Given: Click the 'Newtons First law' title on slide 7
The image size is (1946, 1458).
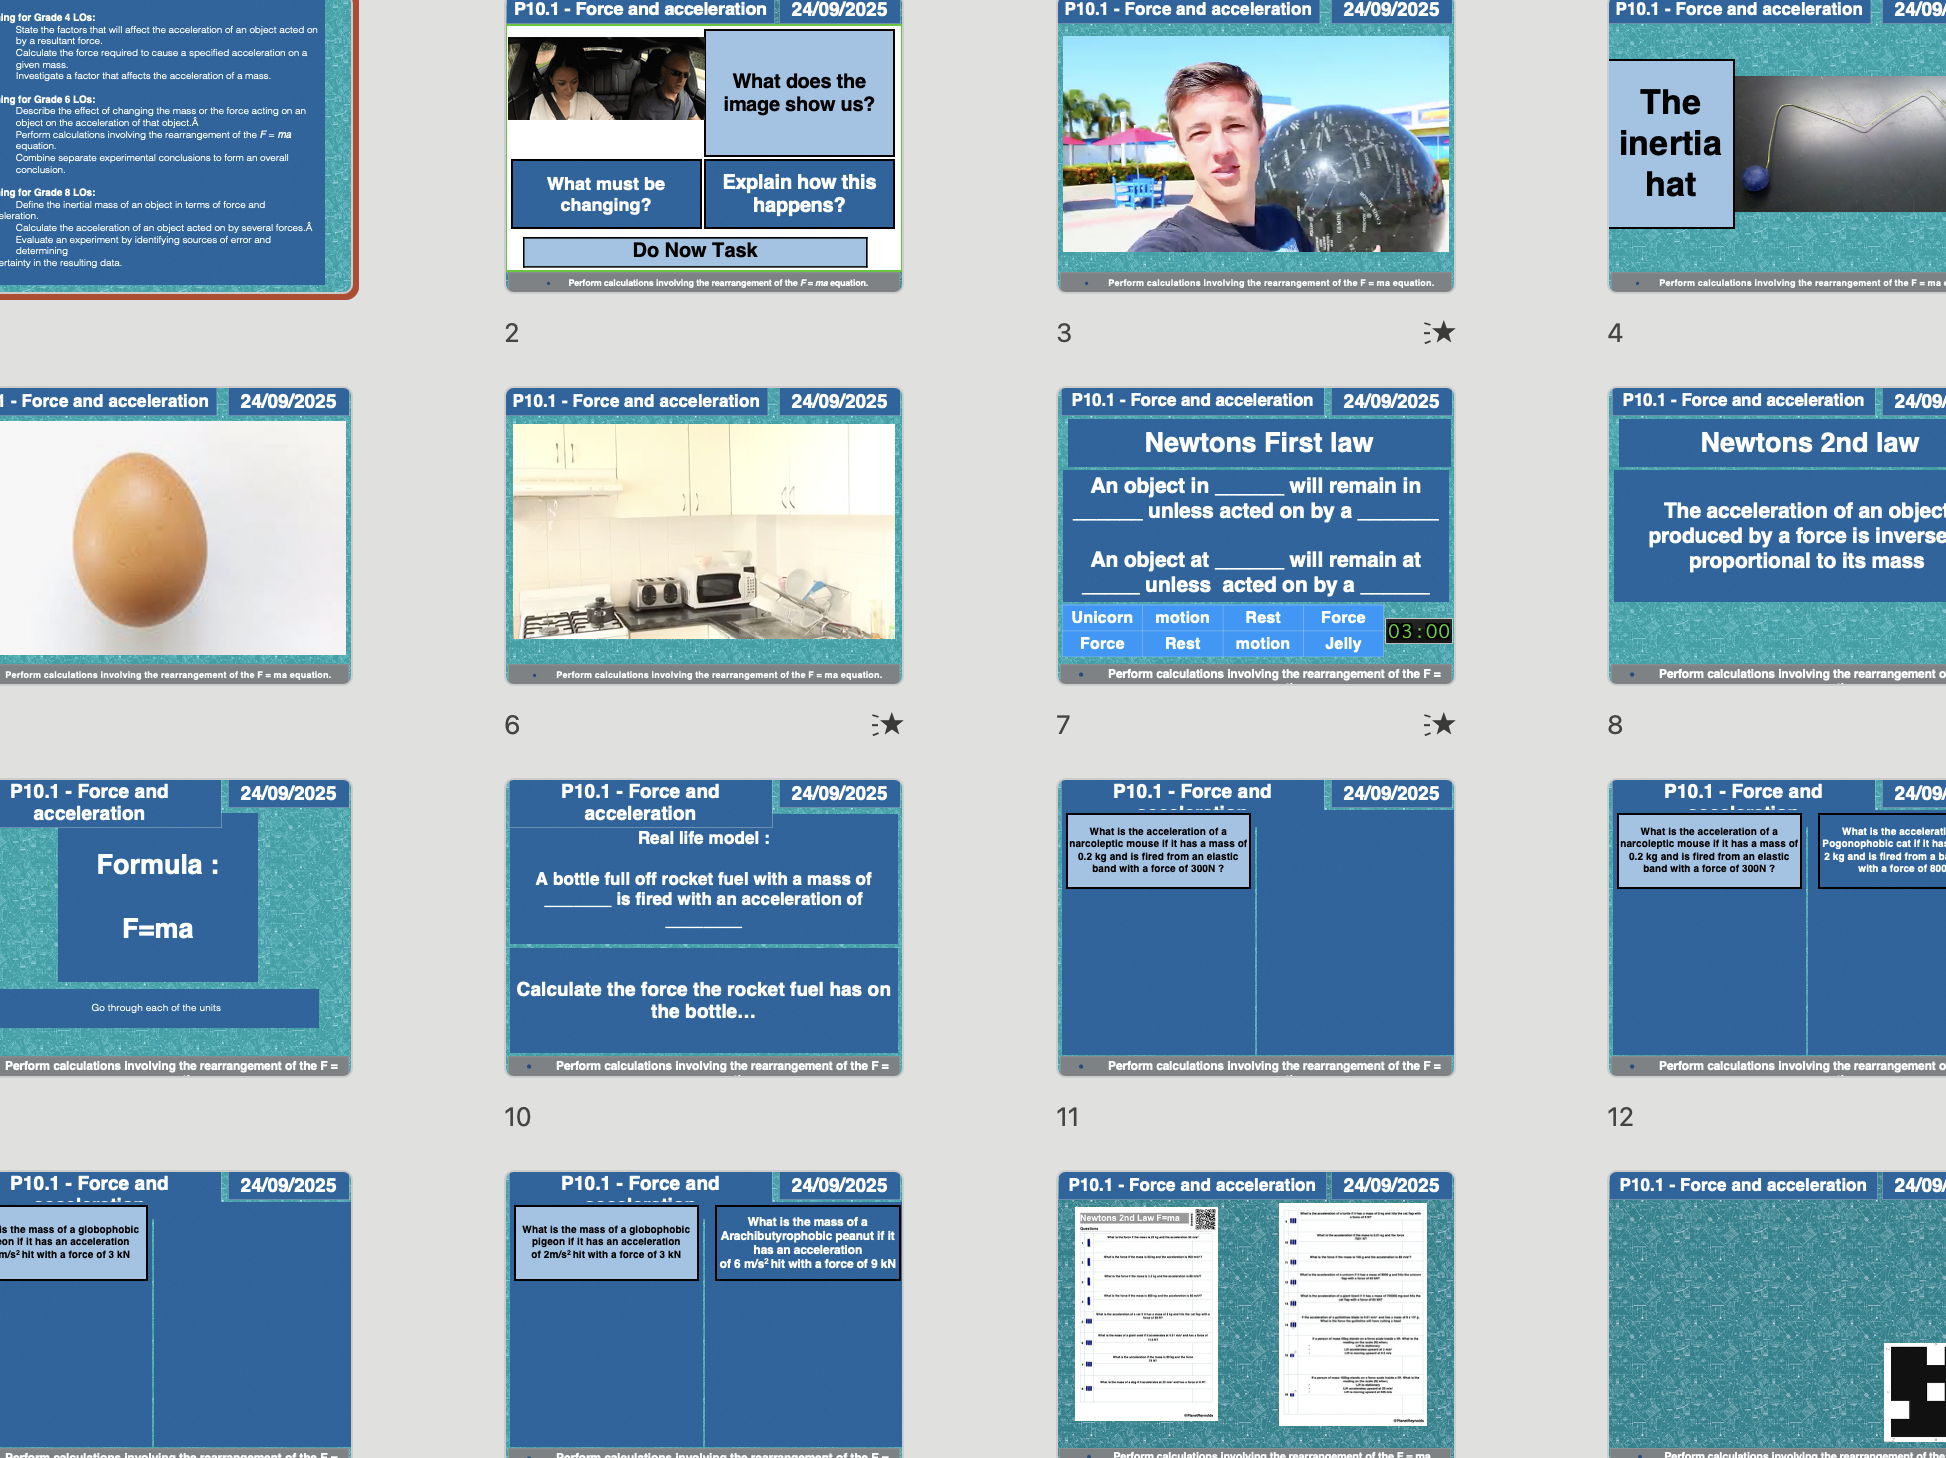Looking at the screenshot, I should coord(1259,442).
